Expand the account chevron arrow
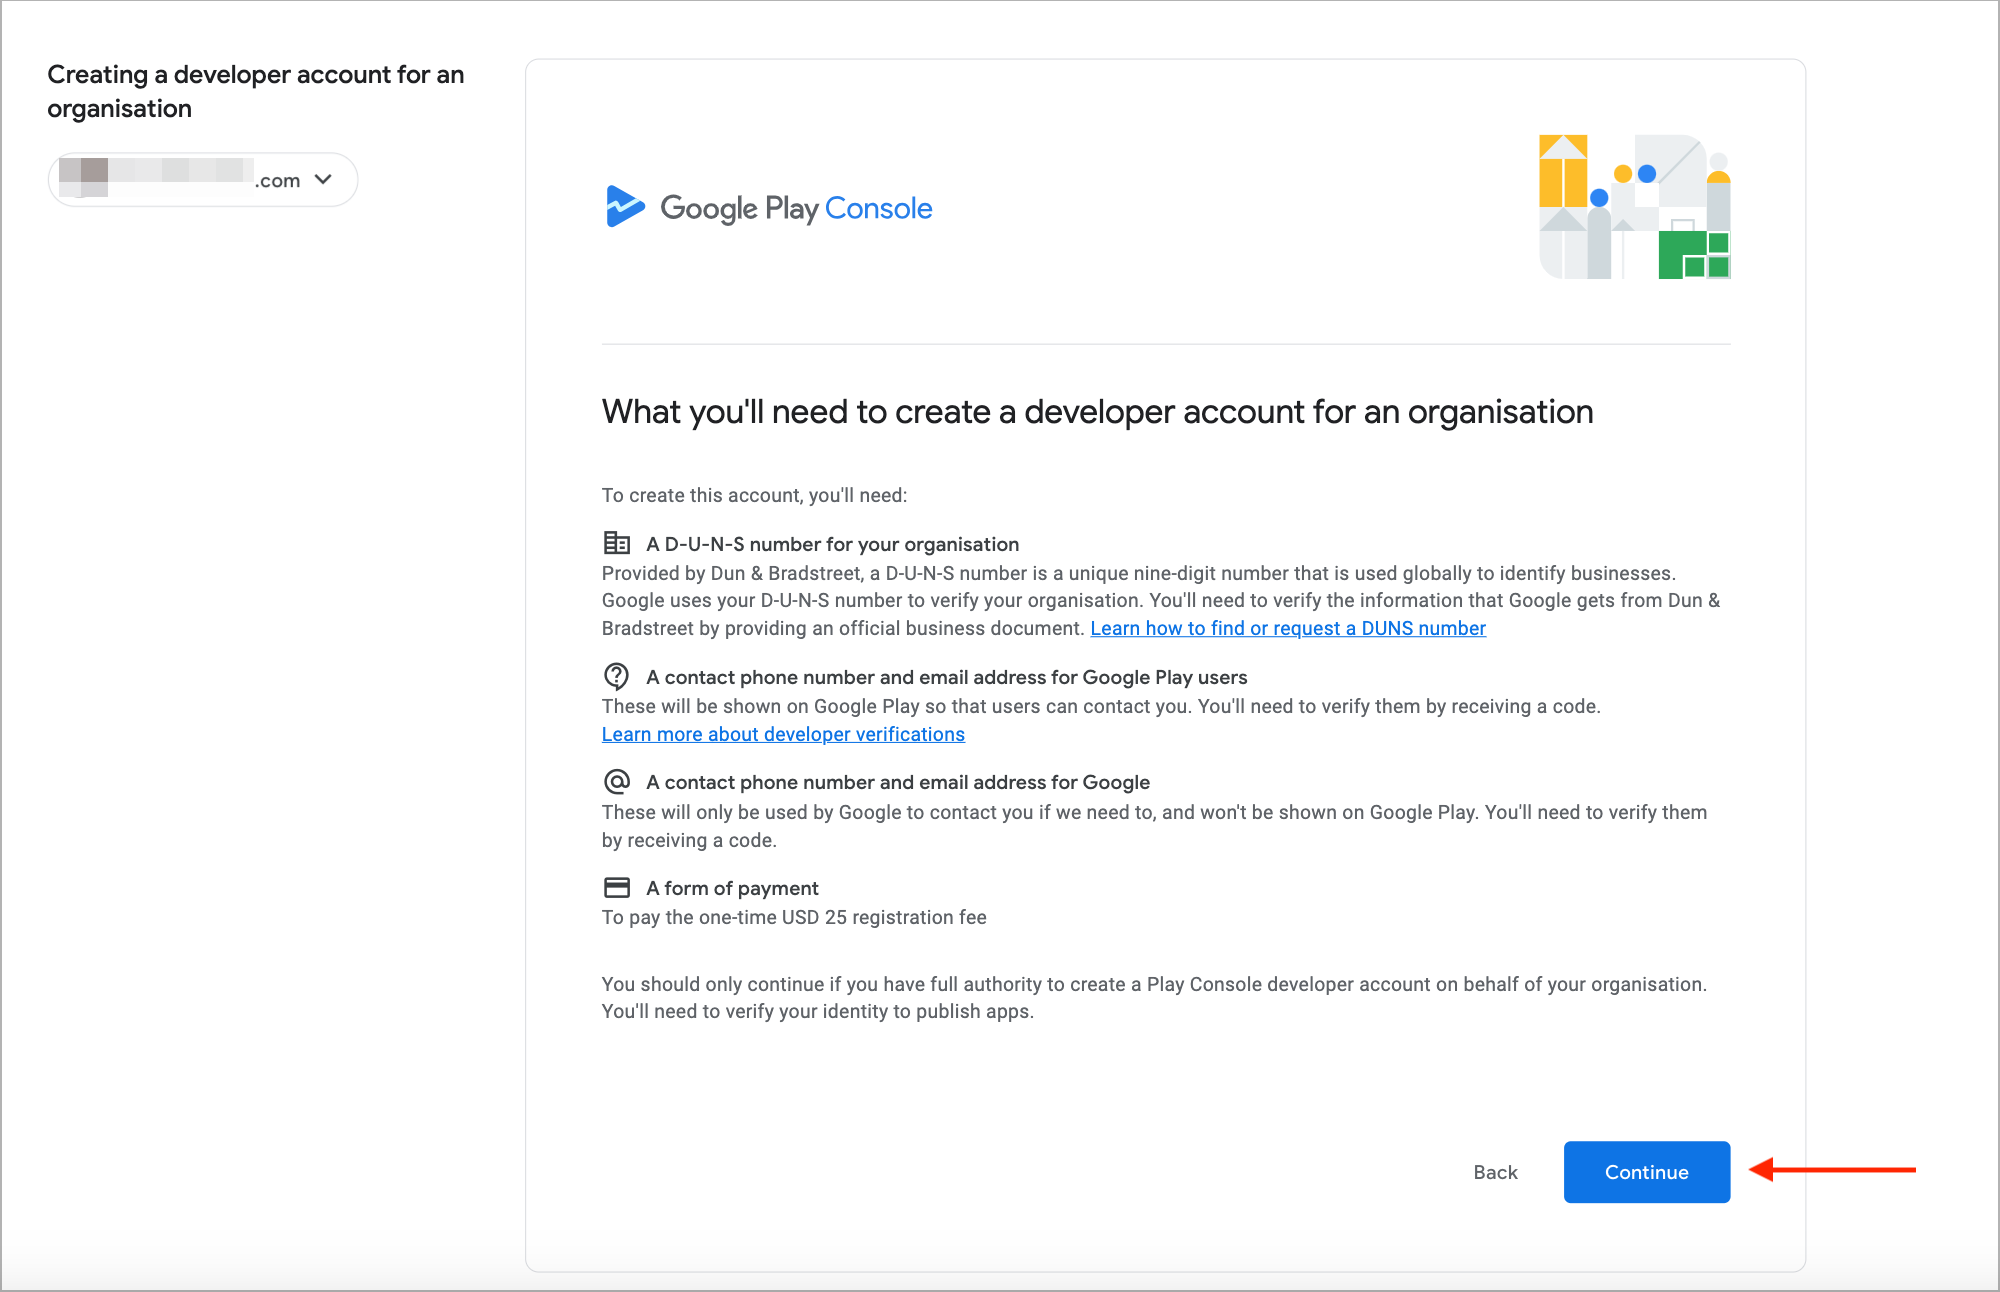Screen dimensions: 2000x1292 323,180
